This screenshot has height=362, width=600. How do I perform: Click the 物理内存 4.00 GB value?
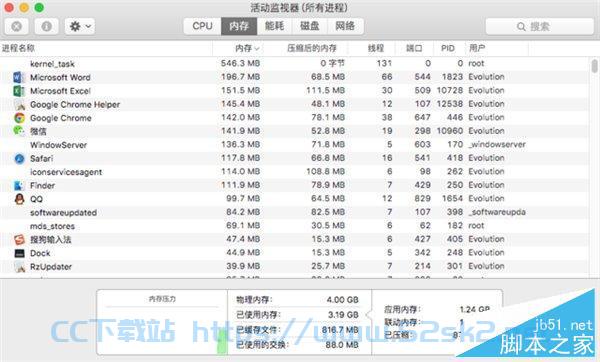coord(342,300)
